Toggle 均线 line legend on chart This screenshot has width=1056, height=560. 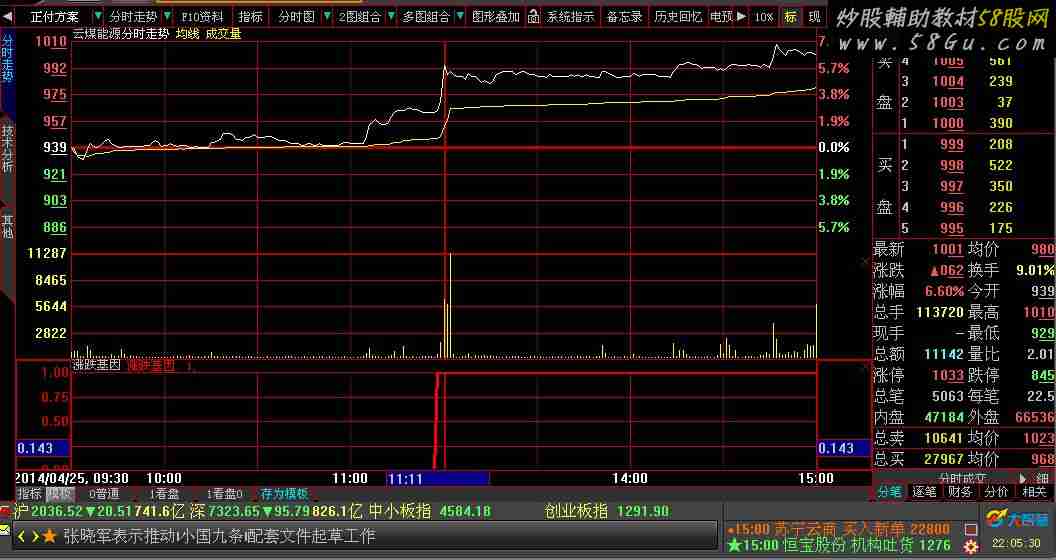(187, 33)
